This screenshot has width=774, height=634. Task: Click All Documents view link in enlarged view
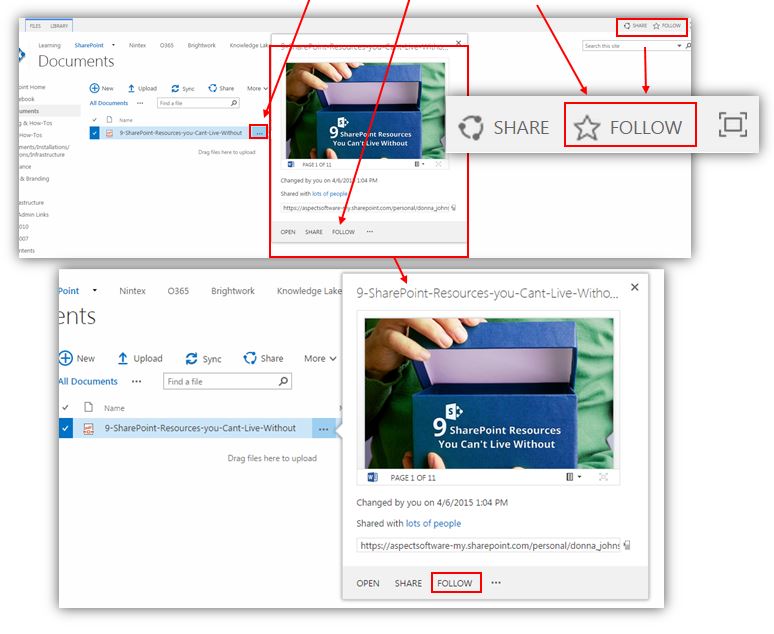[x=88, y=381]
